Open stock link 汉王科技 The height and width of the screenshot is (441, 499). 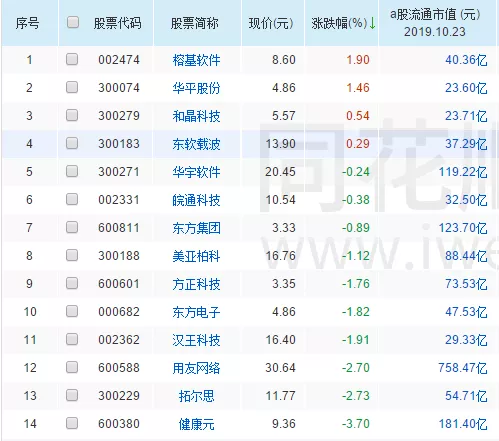click(x=196, y=340)
